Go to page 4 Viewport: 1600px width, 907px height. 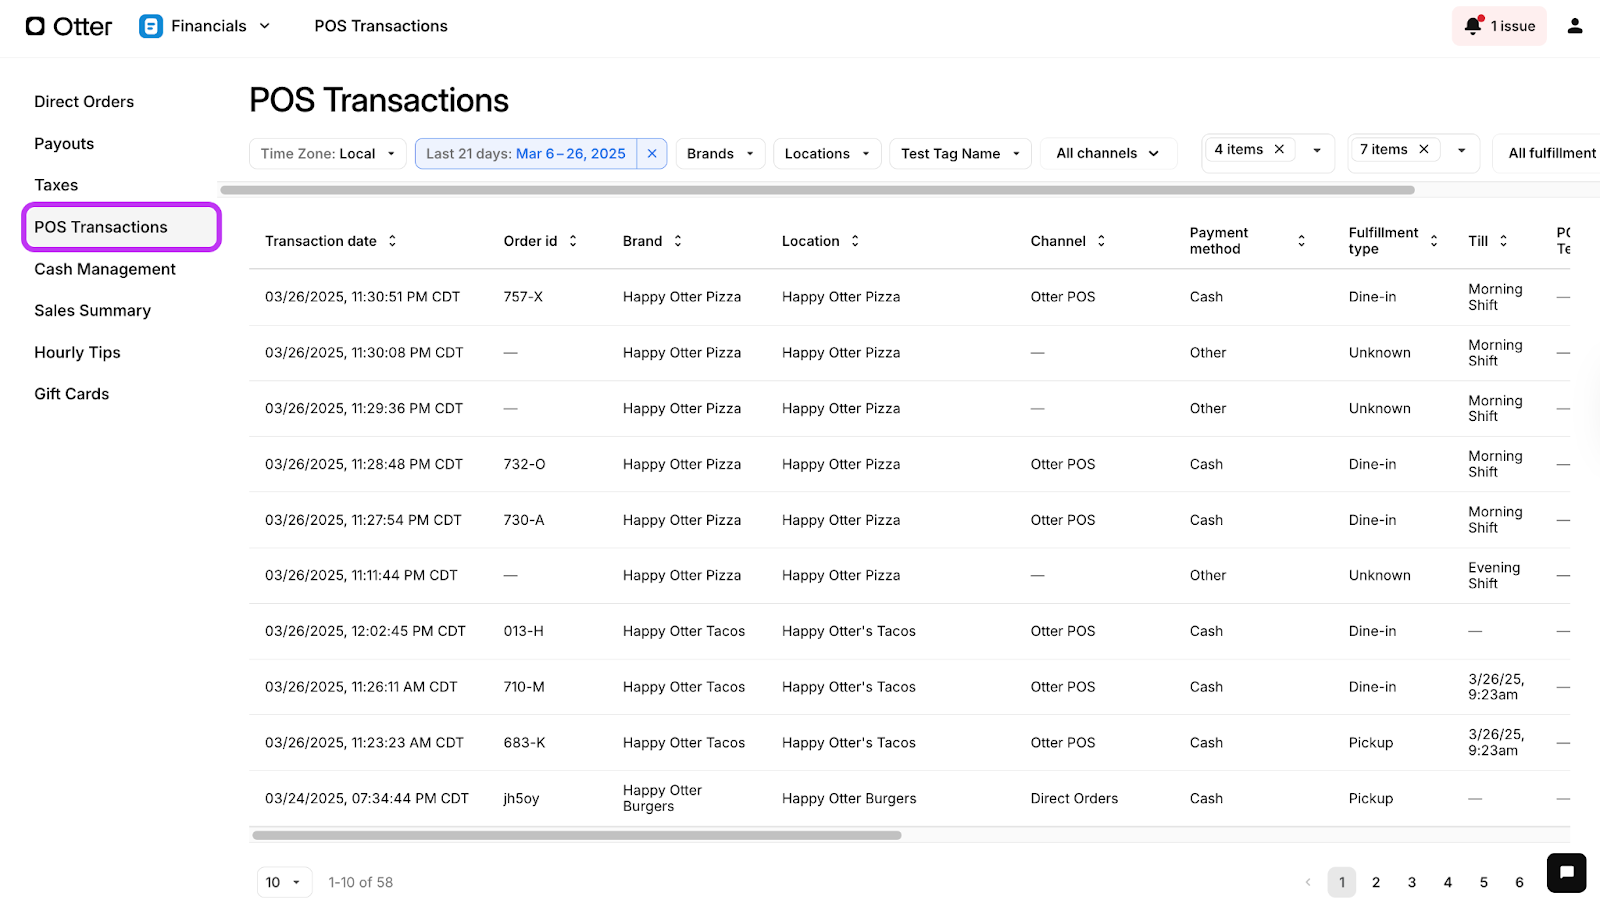coord(1448,882)
